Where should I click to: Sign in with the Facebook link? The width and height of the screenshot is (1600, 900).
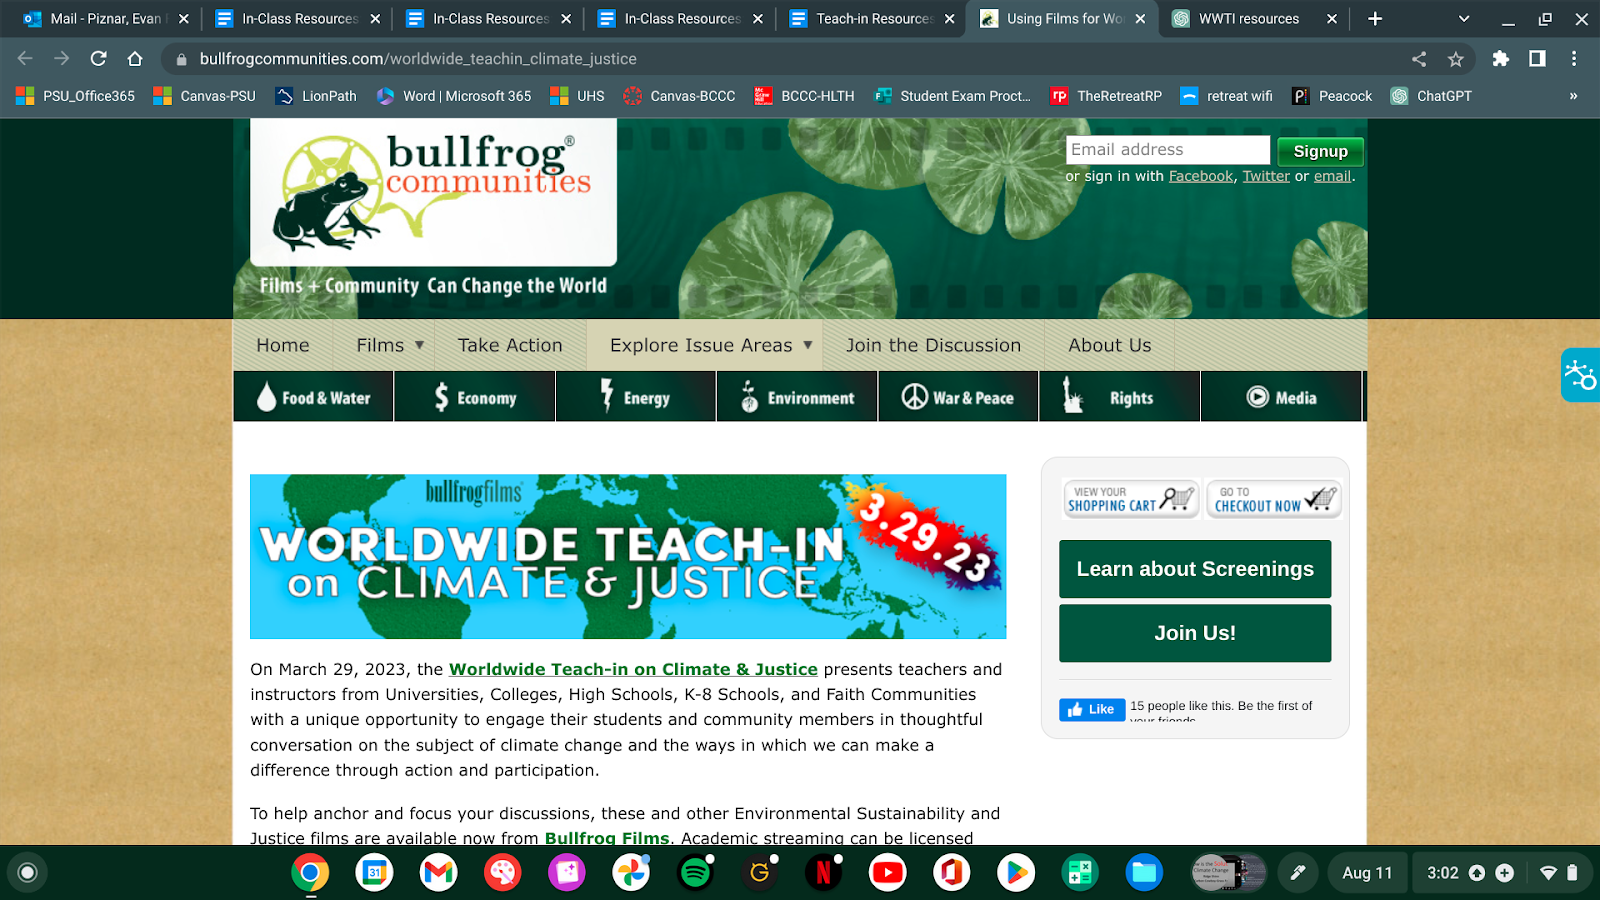1201,176
